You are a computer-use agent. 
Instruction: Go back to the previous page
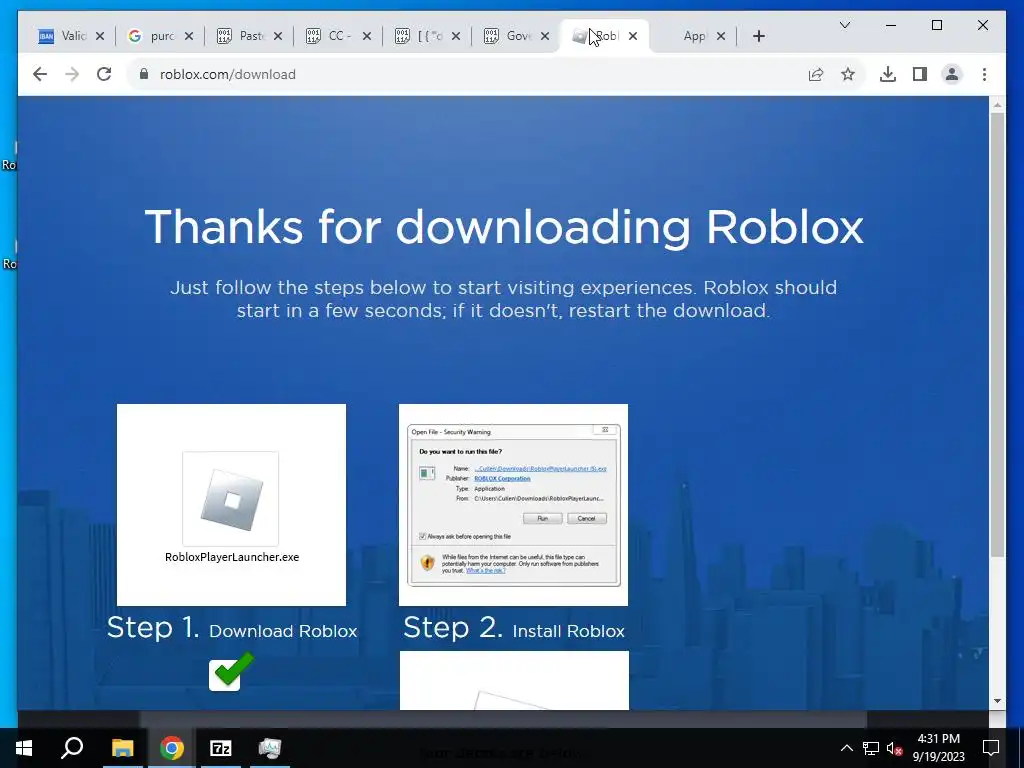coord(40,74)
